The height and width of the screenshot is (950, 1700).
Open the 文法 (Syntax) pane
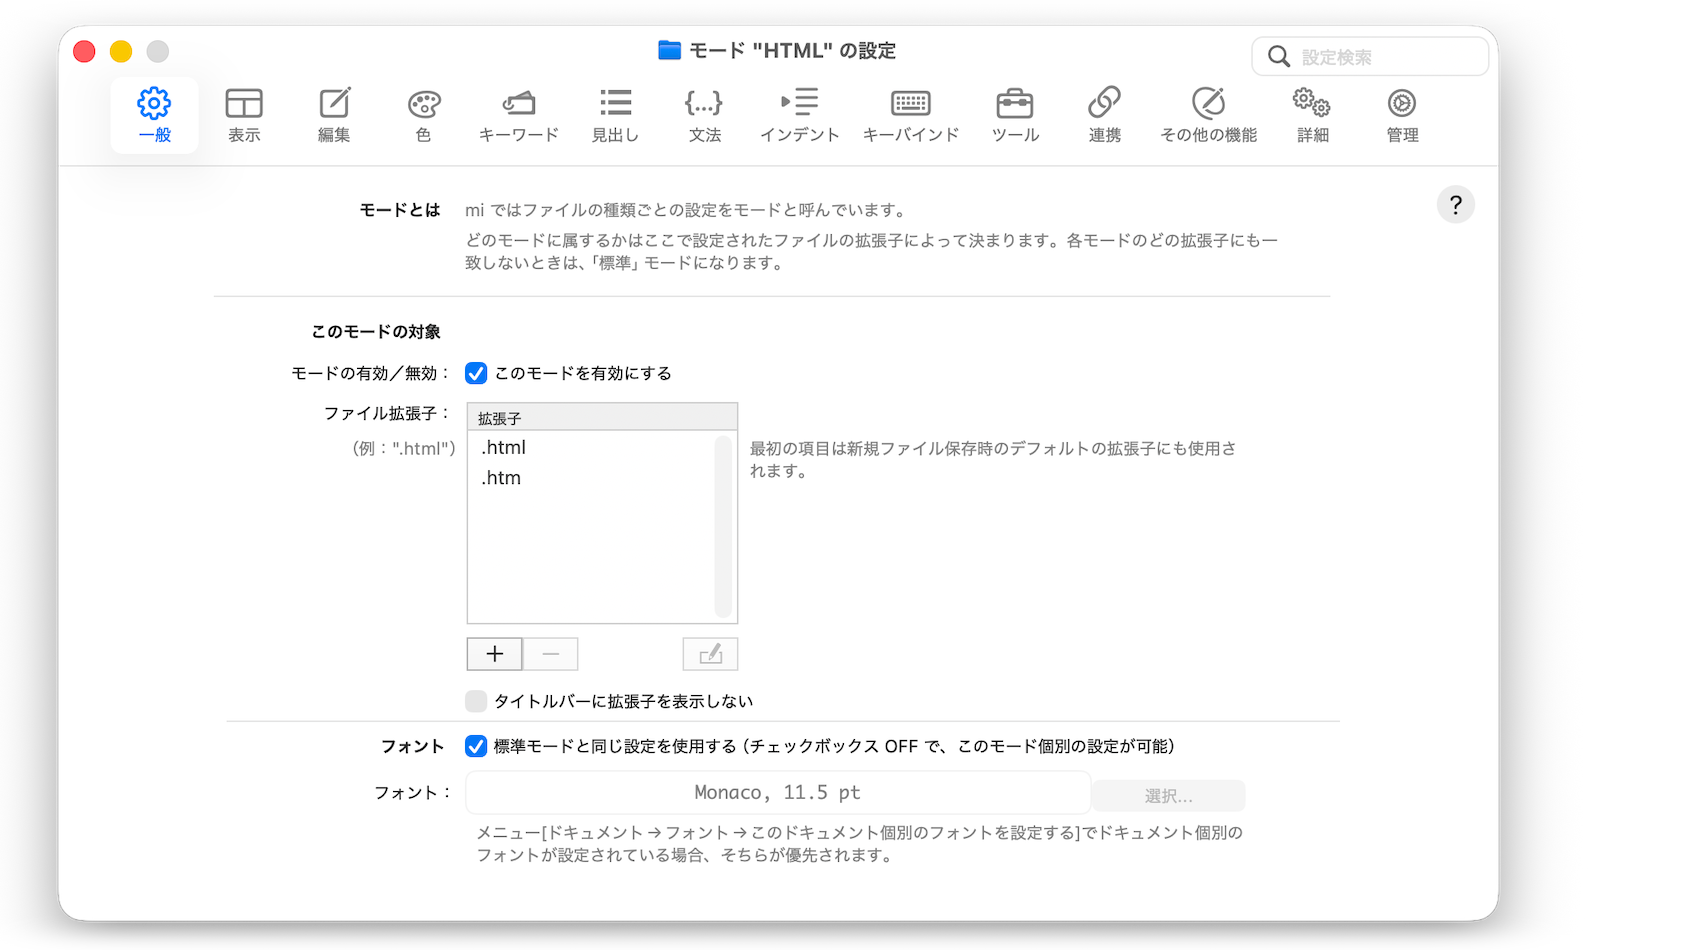[704, 115]
